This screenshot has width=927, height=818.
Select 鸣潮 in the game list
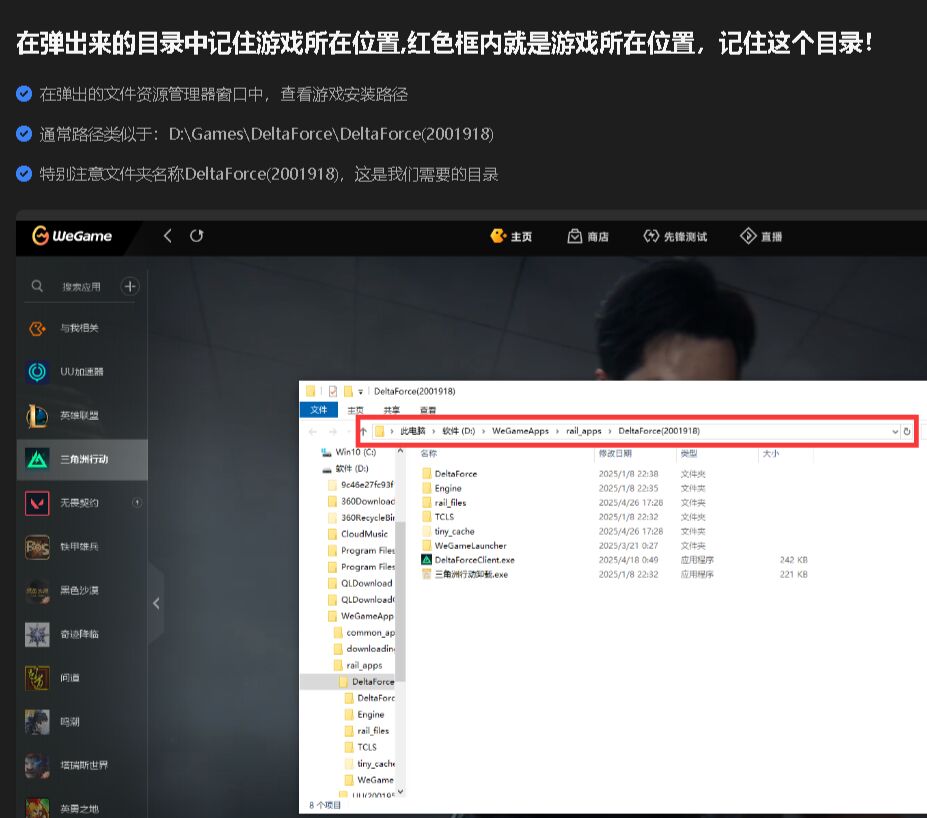(82, 722)
